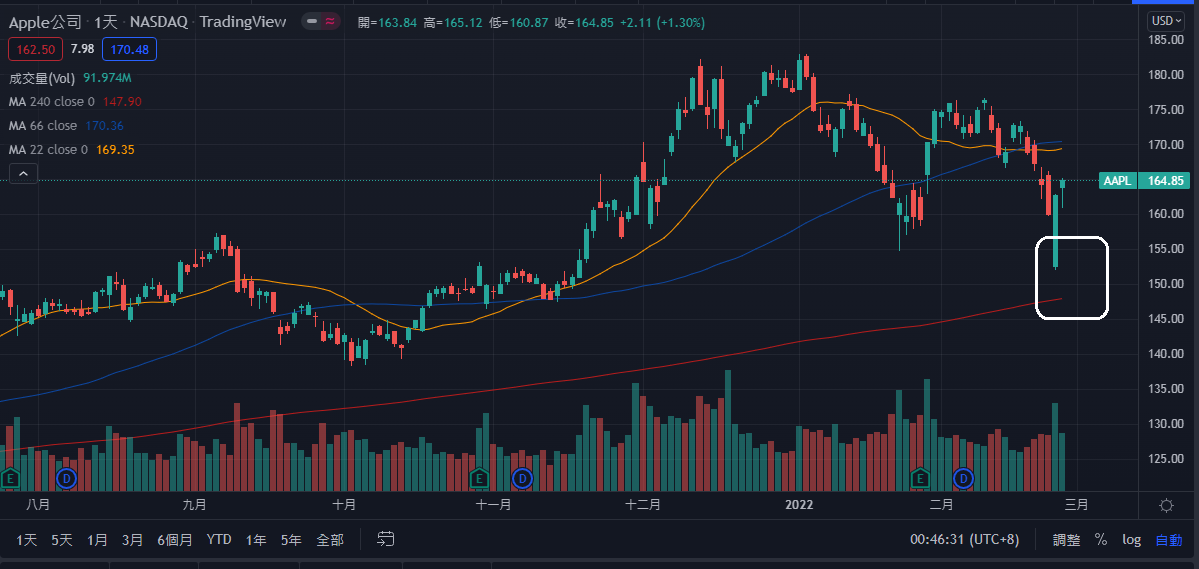Image resolution: width=1199 pixels, height=569 pixels.
Task: Click the earnings E marker near 二月
Action: click(920, 479)
